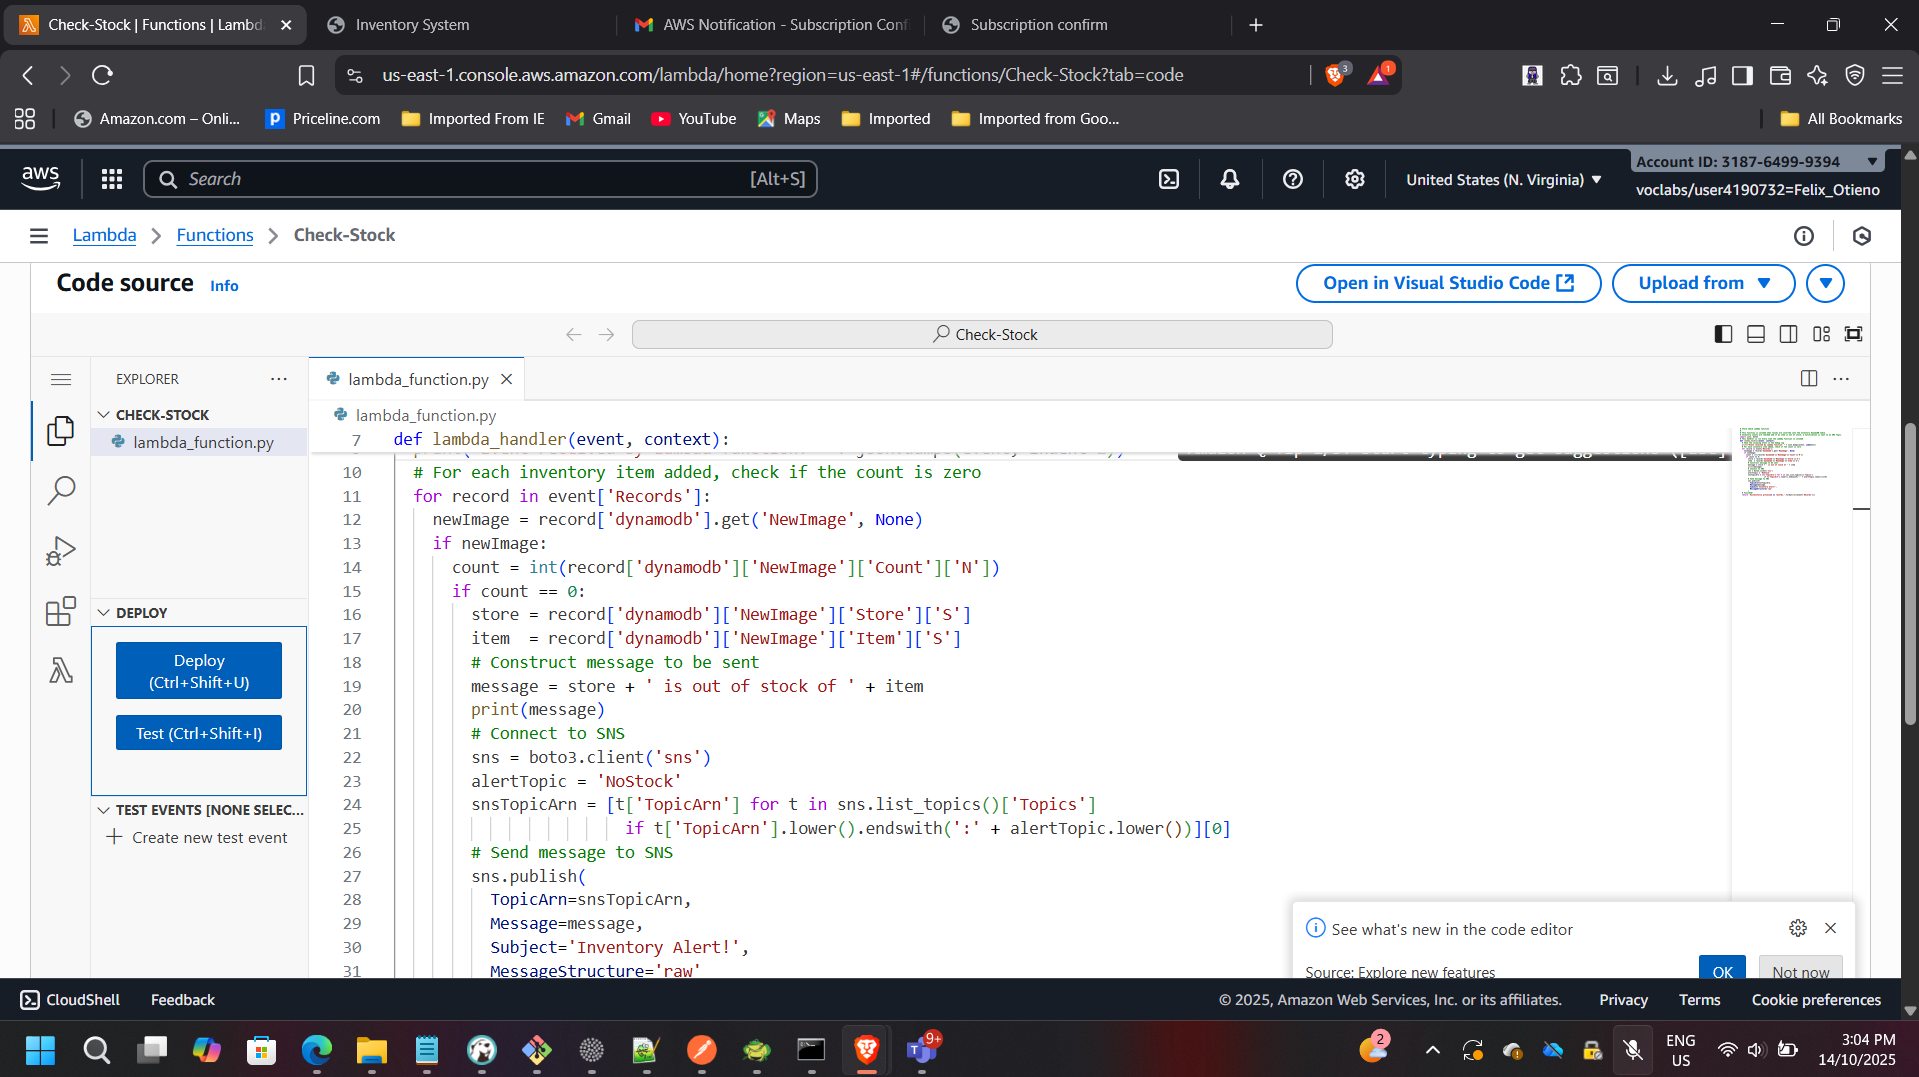Click the notifications bell icon
Viewport: 1919px width, 1077px height.
coord(1229,178)
